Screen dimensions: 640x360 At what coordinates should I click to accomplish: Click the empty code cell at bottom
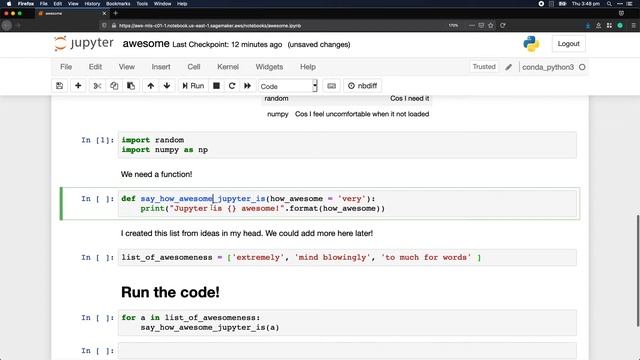pos(347,351)
